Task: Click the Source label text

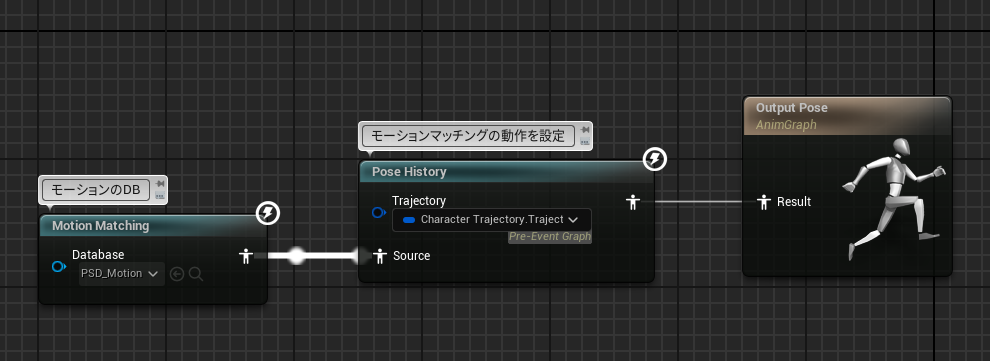Action: point(412,256)
